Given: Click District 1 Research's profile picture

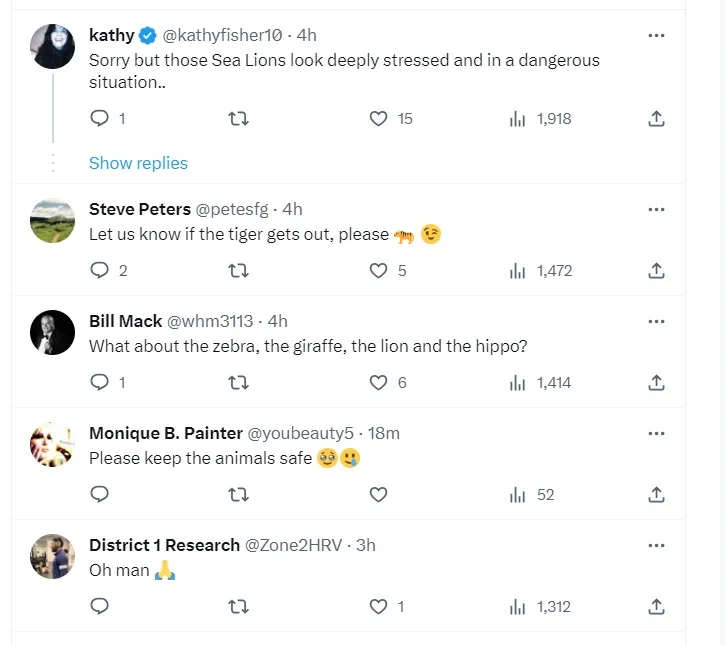Looking at the screenshot, I should coord(52,557).
